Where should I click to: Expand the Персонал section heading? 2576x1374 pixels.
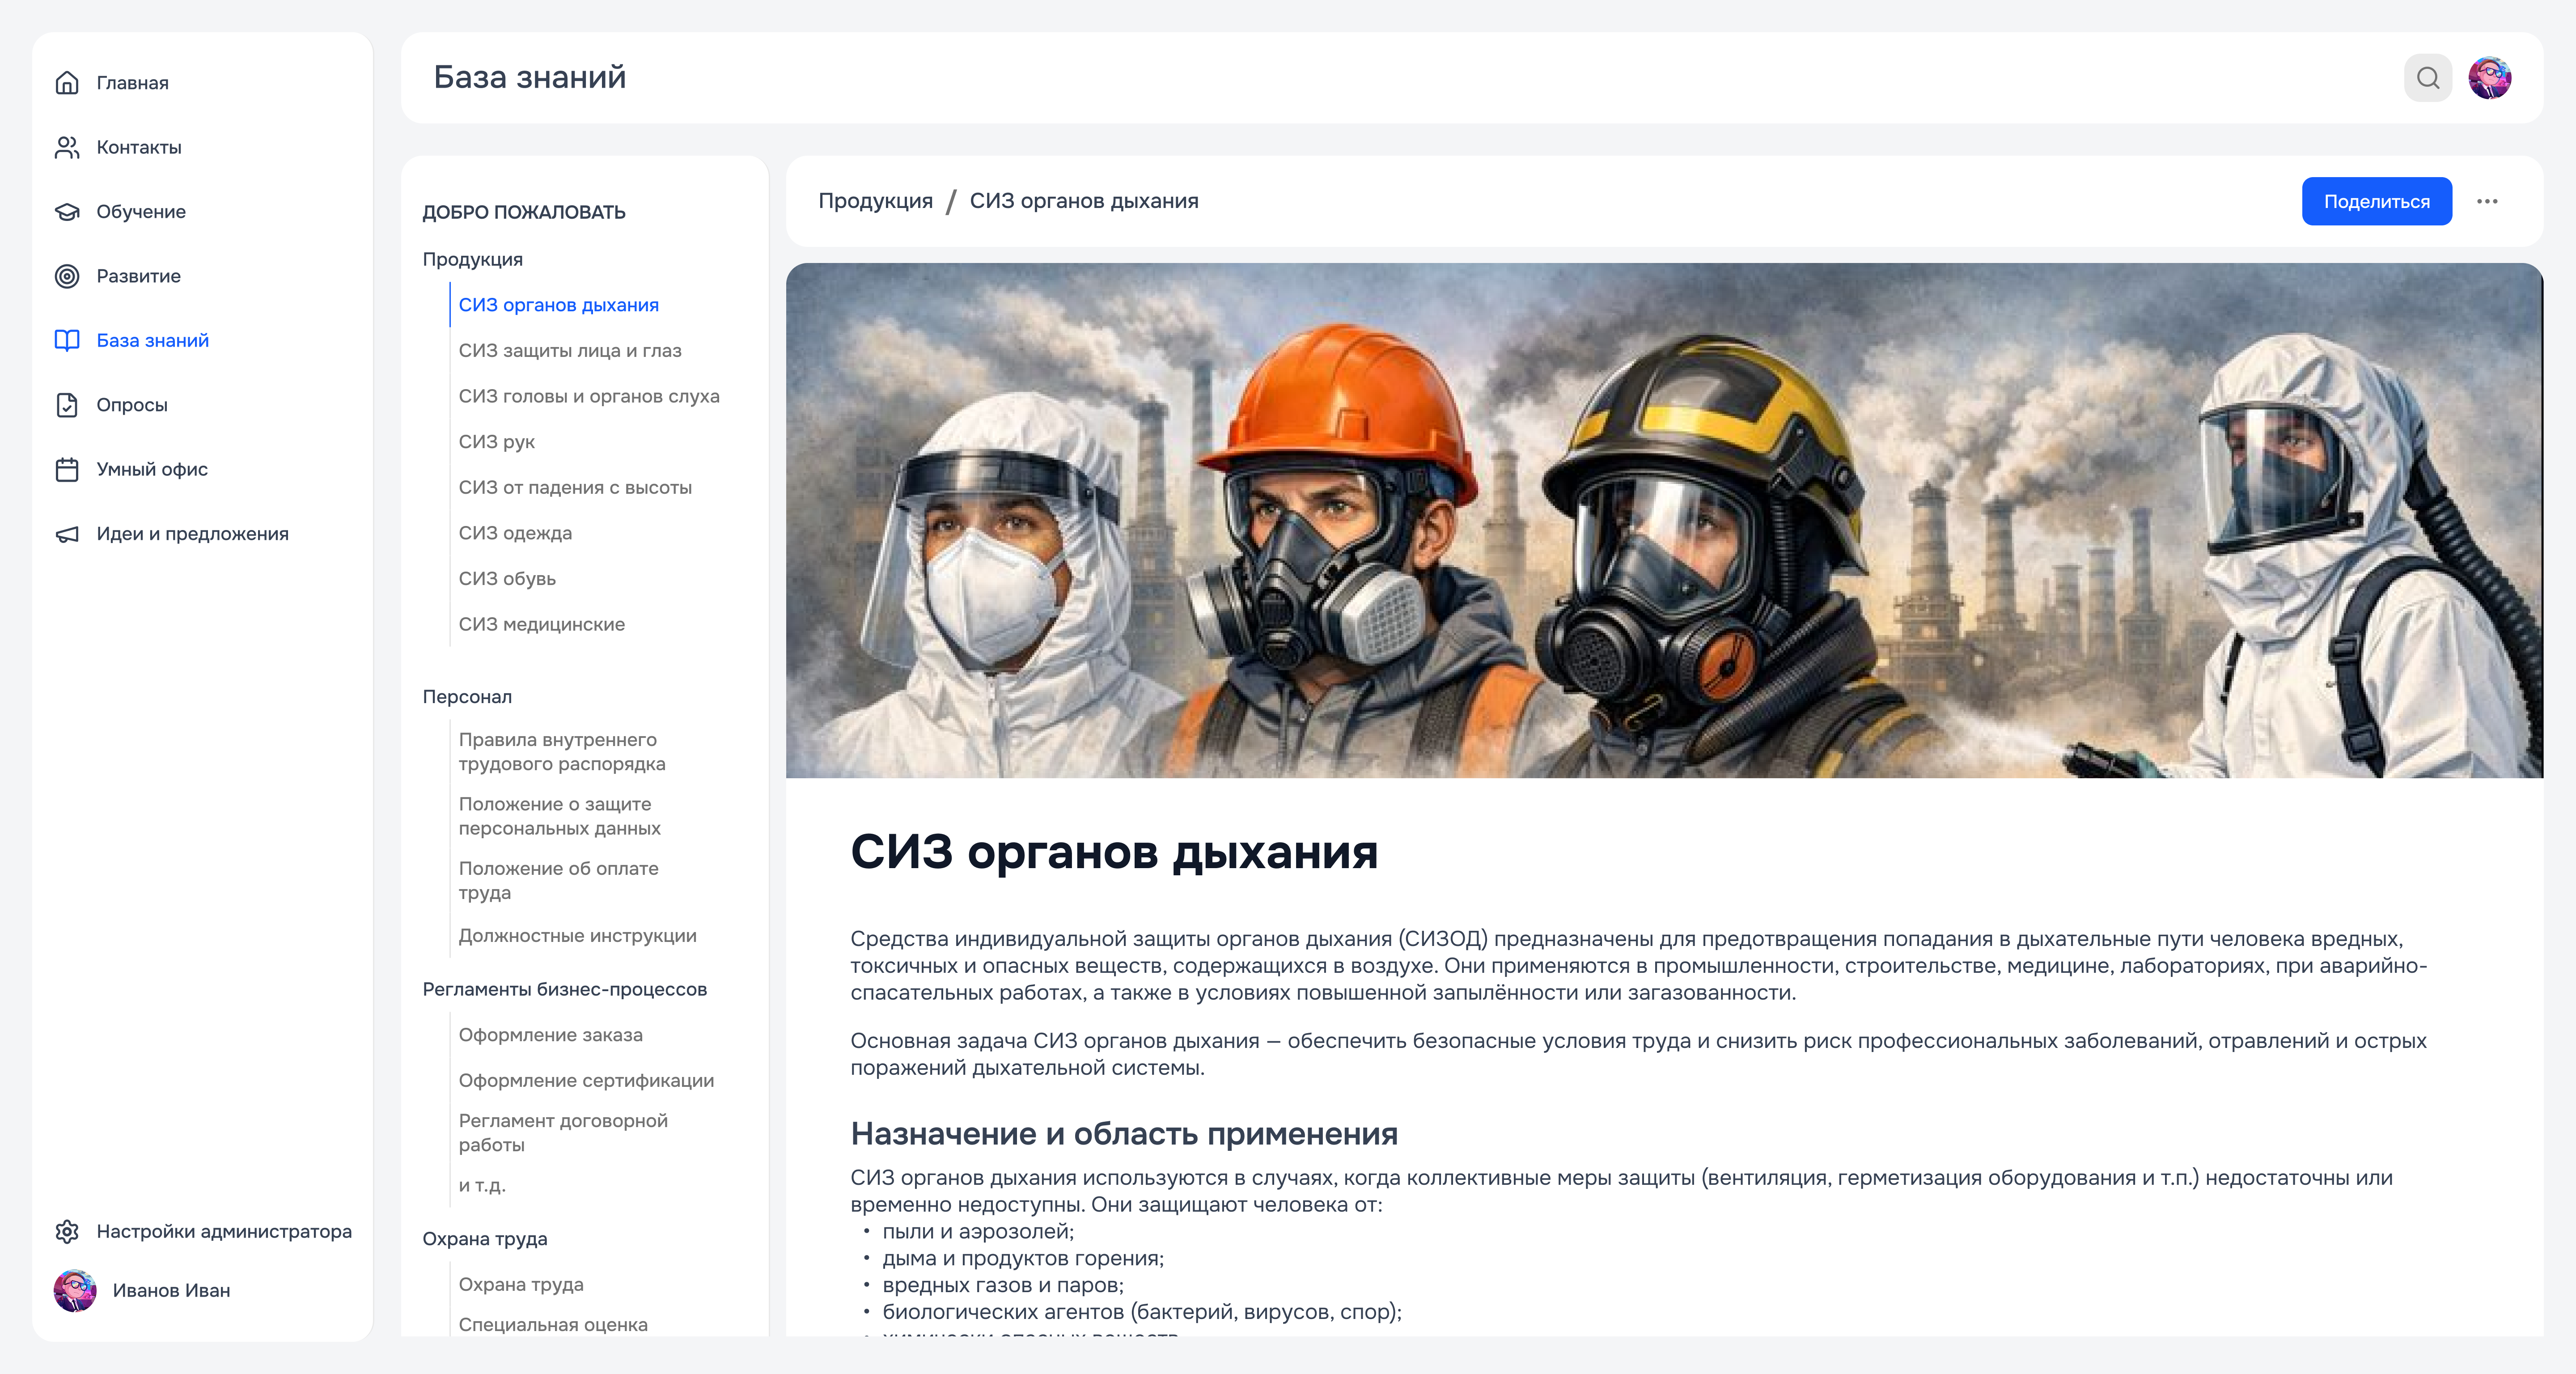[x=467, y=696]
